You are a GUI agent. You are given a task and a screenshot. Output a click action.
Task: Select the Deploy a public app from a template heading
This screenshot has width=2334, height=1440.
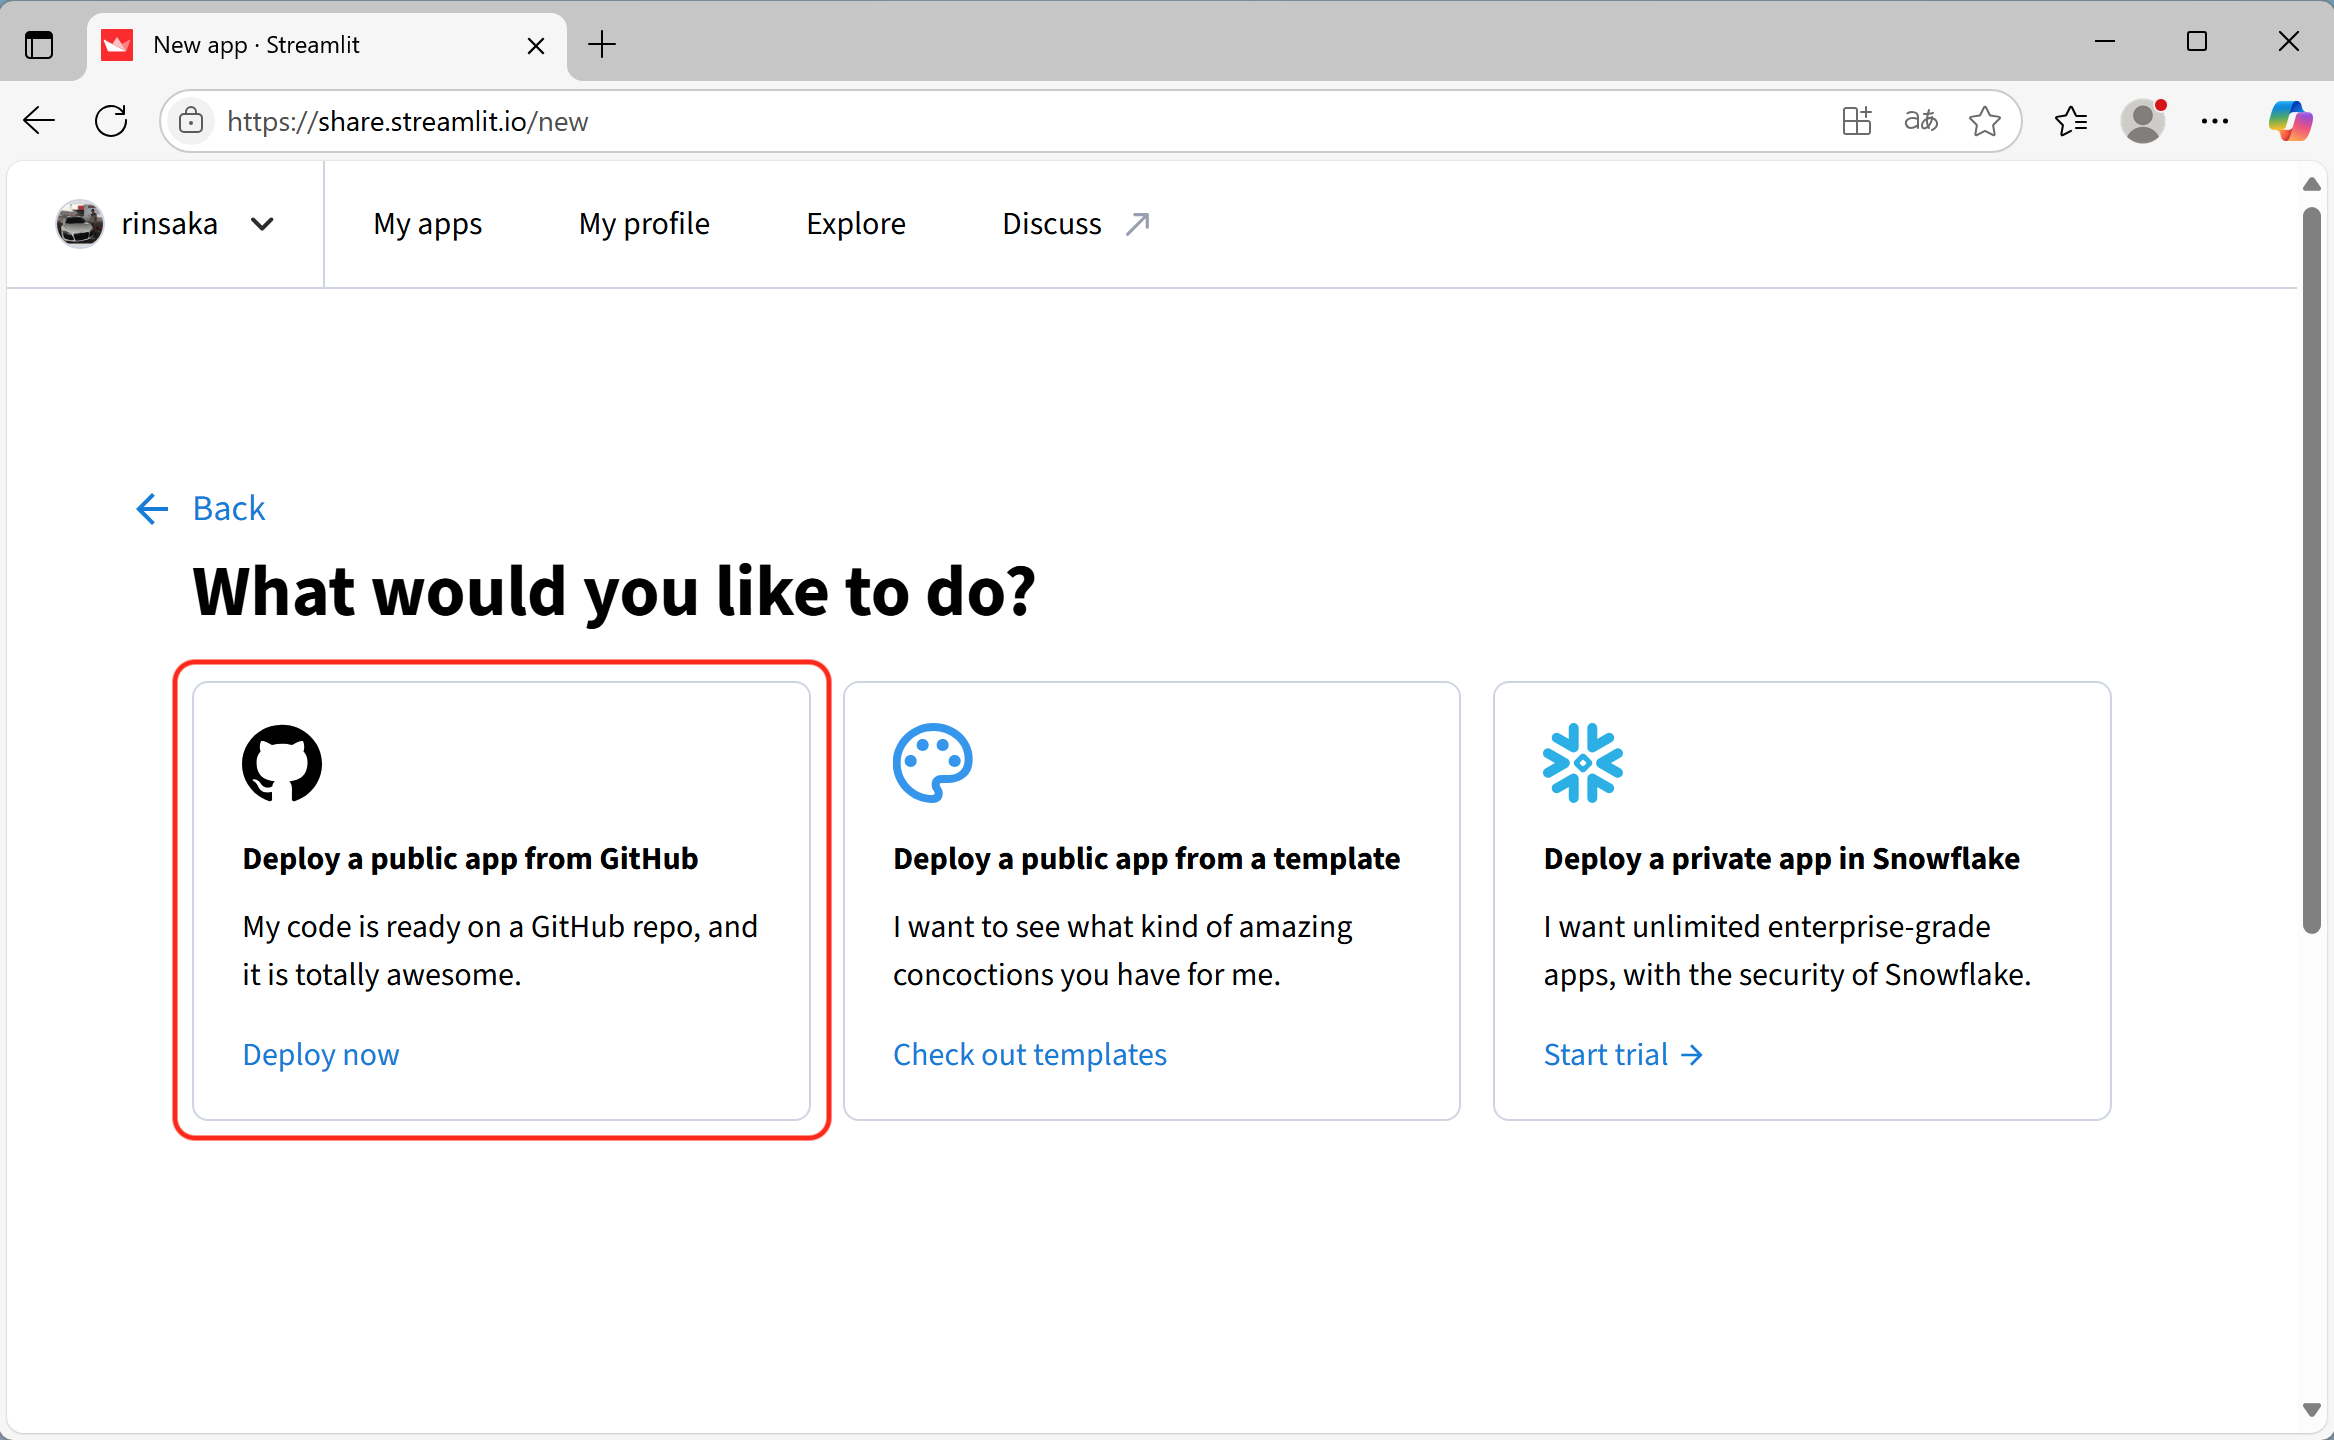coord(1146,859)
